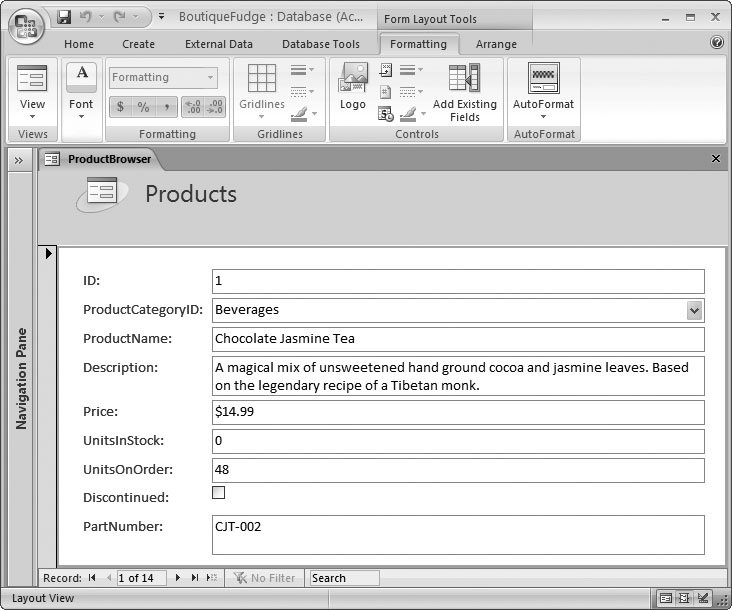The width and height of the screenshot is (732, 610).
Task: Open the Database Tools tab
Action: [320, 44]
